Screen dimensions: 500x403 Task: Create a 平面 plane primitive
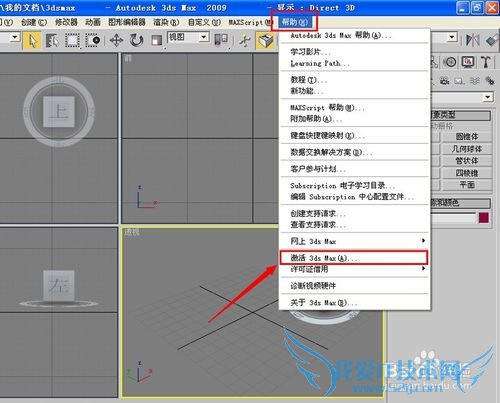[x=467, y=185]
